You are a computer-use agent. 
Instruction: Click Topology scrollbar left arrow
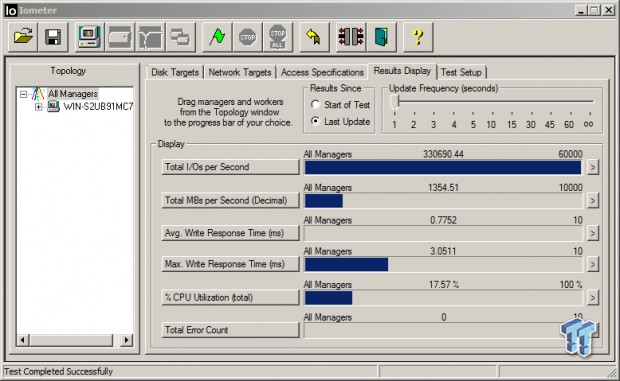point(23,340)
